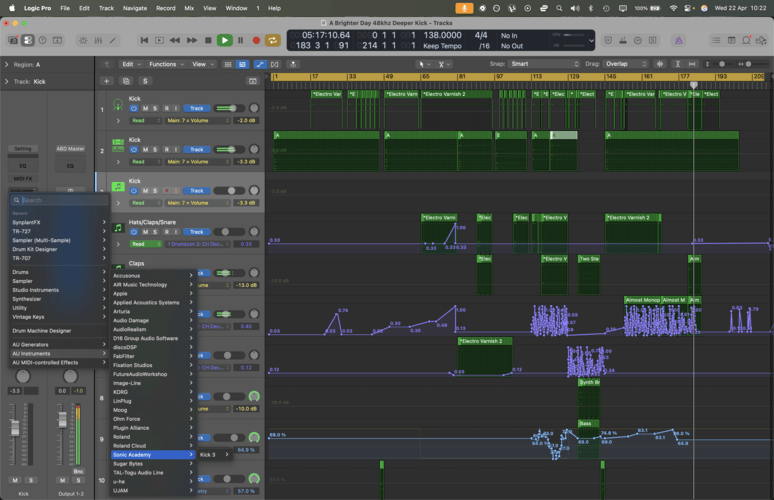Click the Add Track plus button
Viewport: 774px width, 500px height.
[106, 80]
